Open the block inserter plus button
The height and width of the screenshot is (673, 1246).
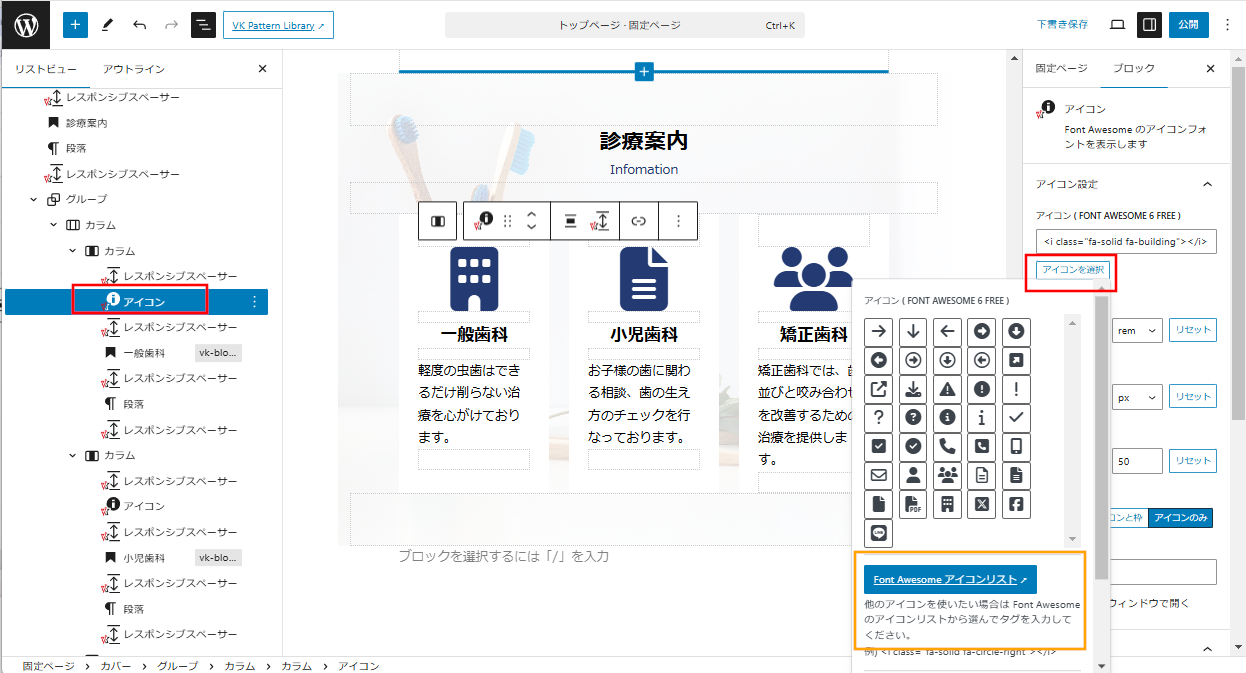point(75,25)
